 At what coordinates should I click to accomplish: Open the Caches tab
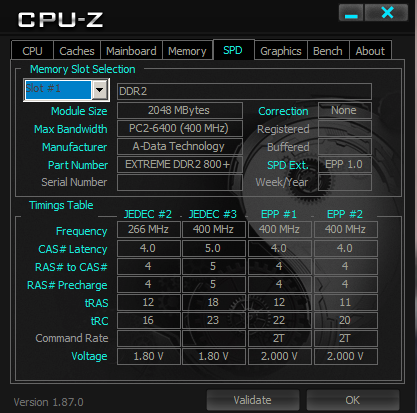point(77,51)
